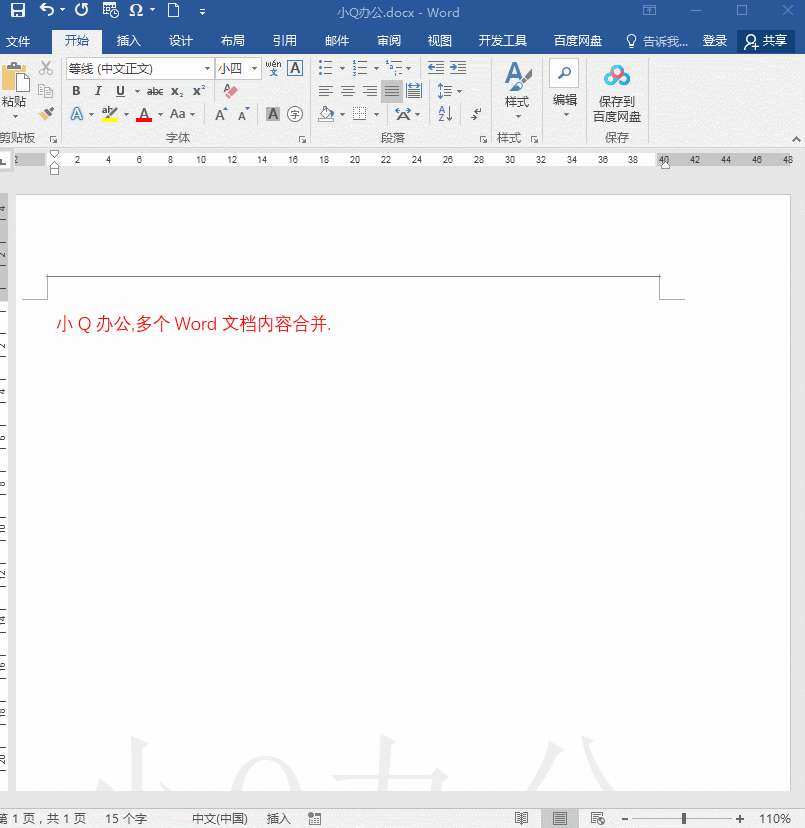Apply character border to text
This screenshot has height=828, width=805.
tap(293, 68)
